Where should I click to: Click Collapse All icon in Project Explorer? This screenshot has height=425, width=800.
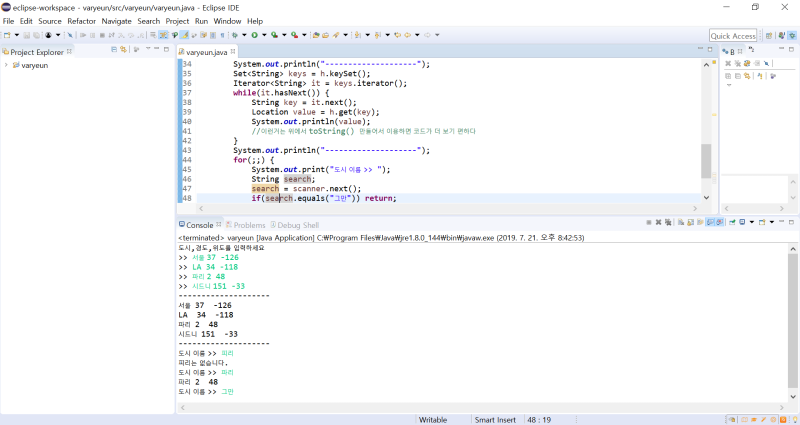pyautogui.click(x=114, y=49)
